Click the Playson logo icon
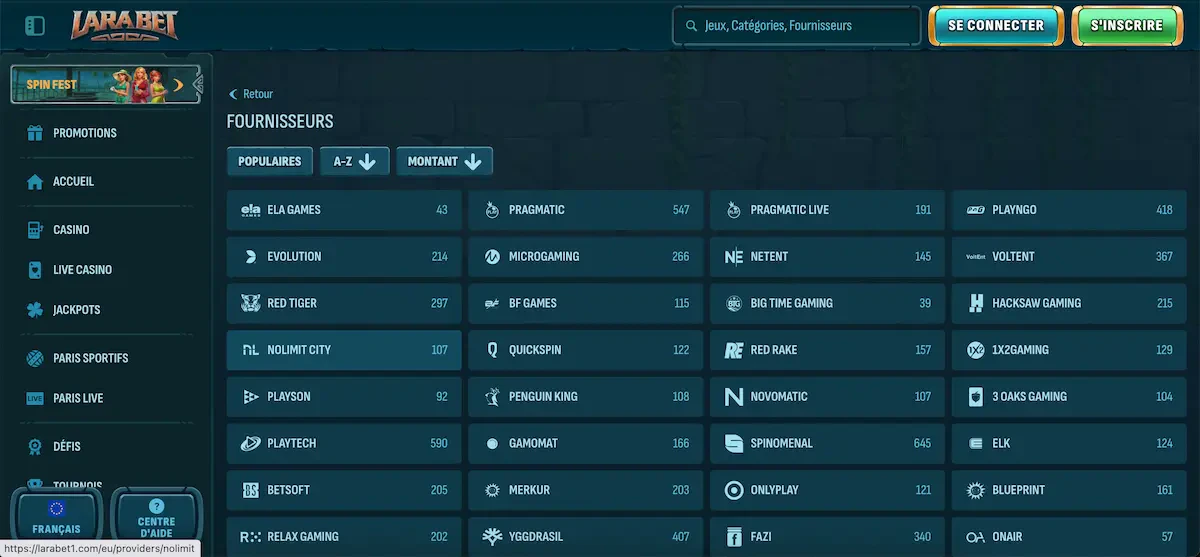Image resolution: width=1200 pixels, height=557 pixels. [x=250, y=397]
